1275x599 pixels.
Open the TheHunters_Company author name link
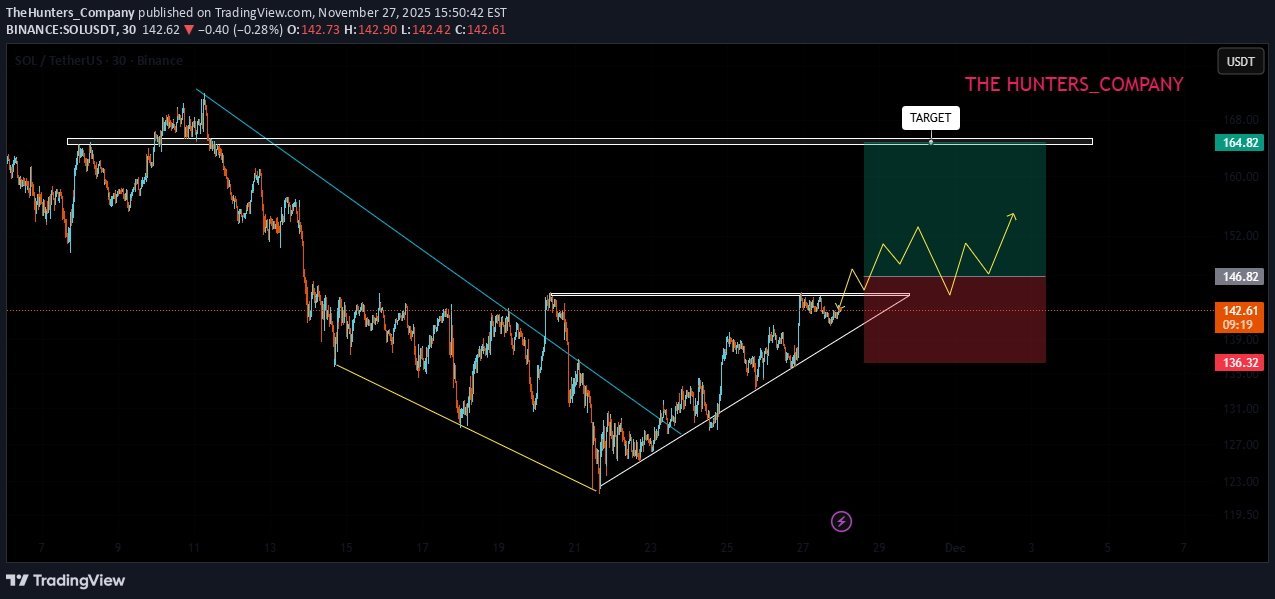[x=70, y=12]
